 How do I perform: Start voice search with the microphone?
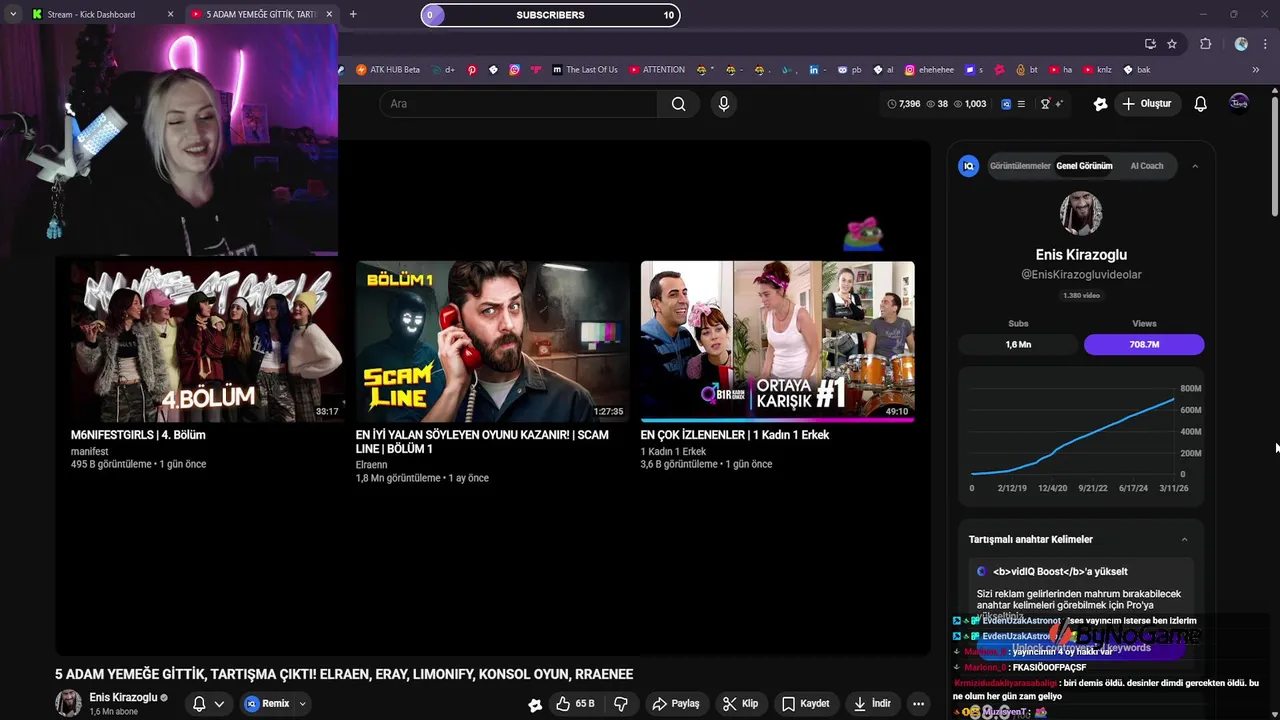click(x=724, y=104)
